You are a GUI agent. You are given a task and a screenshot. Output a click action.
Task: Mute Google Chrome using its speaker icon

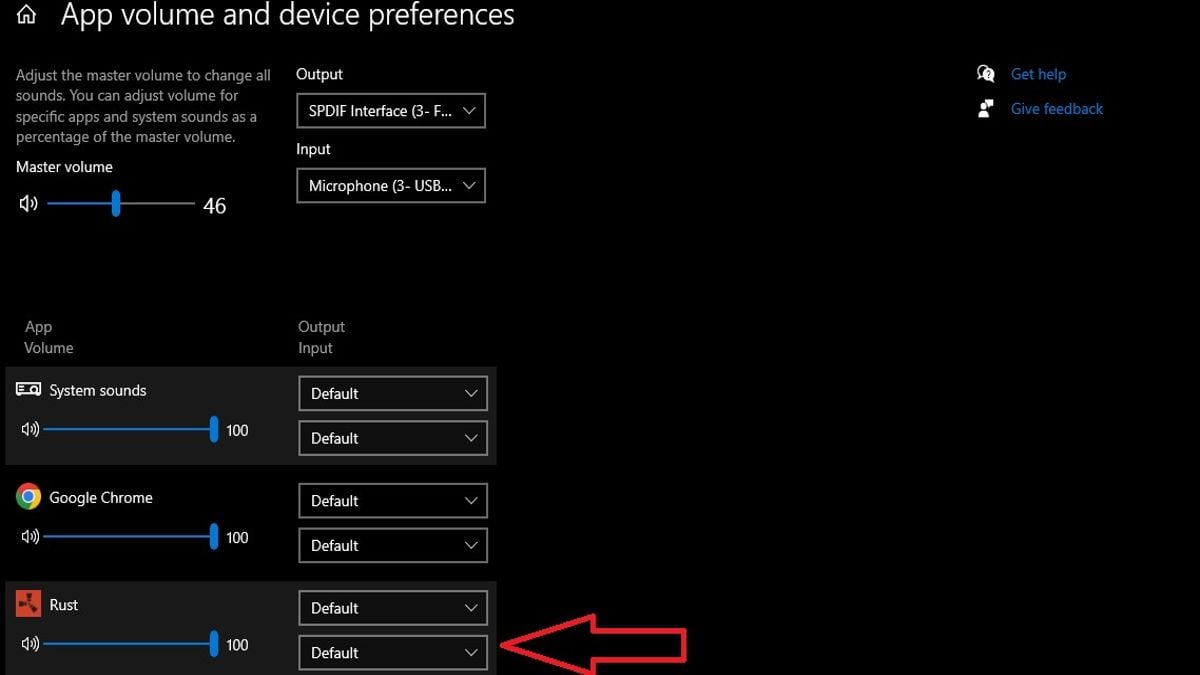pyautogui.click(x=30, y=537)
